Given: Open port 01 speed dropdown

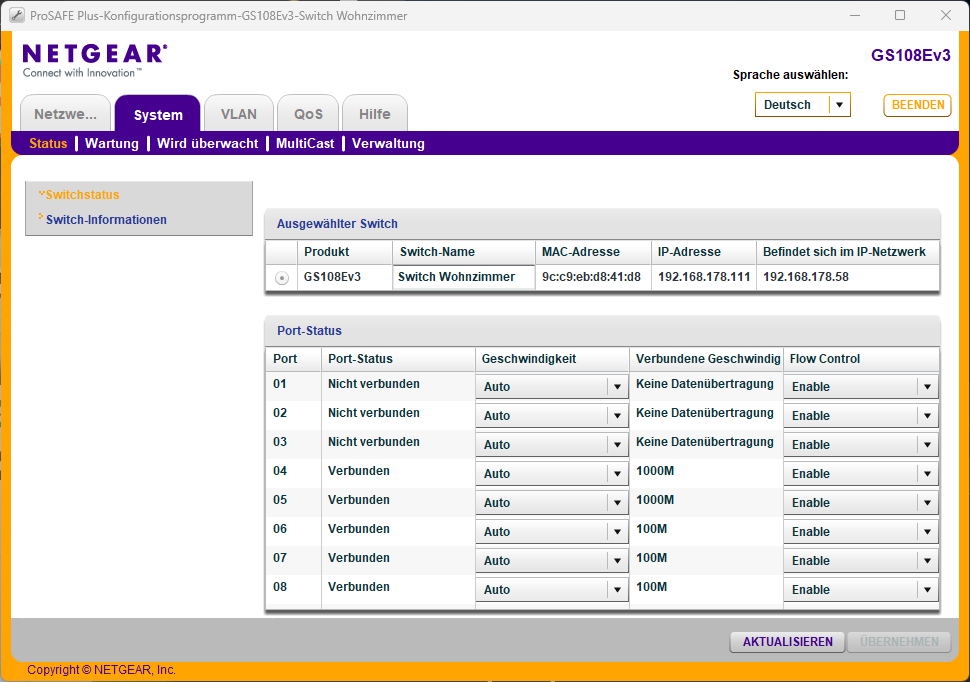Looking at the screenshot, I should (x=552, y=387).
